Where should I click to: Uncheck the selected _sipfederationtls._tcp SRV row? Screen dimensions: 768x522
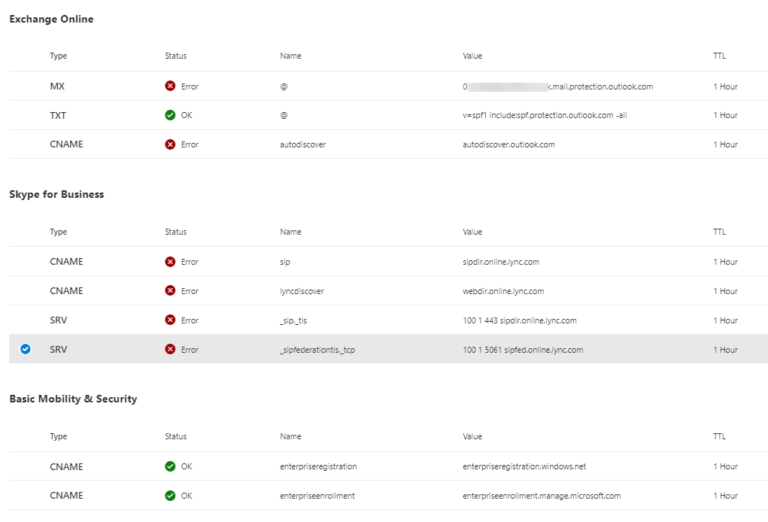tap(25, 349)
